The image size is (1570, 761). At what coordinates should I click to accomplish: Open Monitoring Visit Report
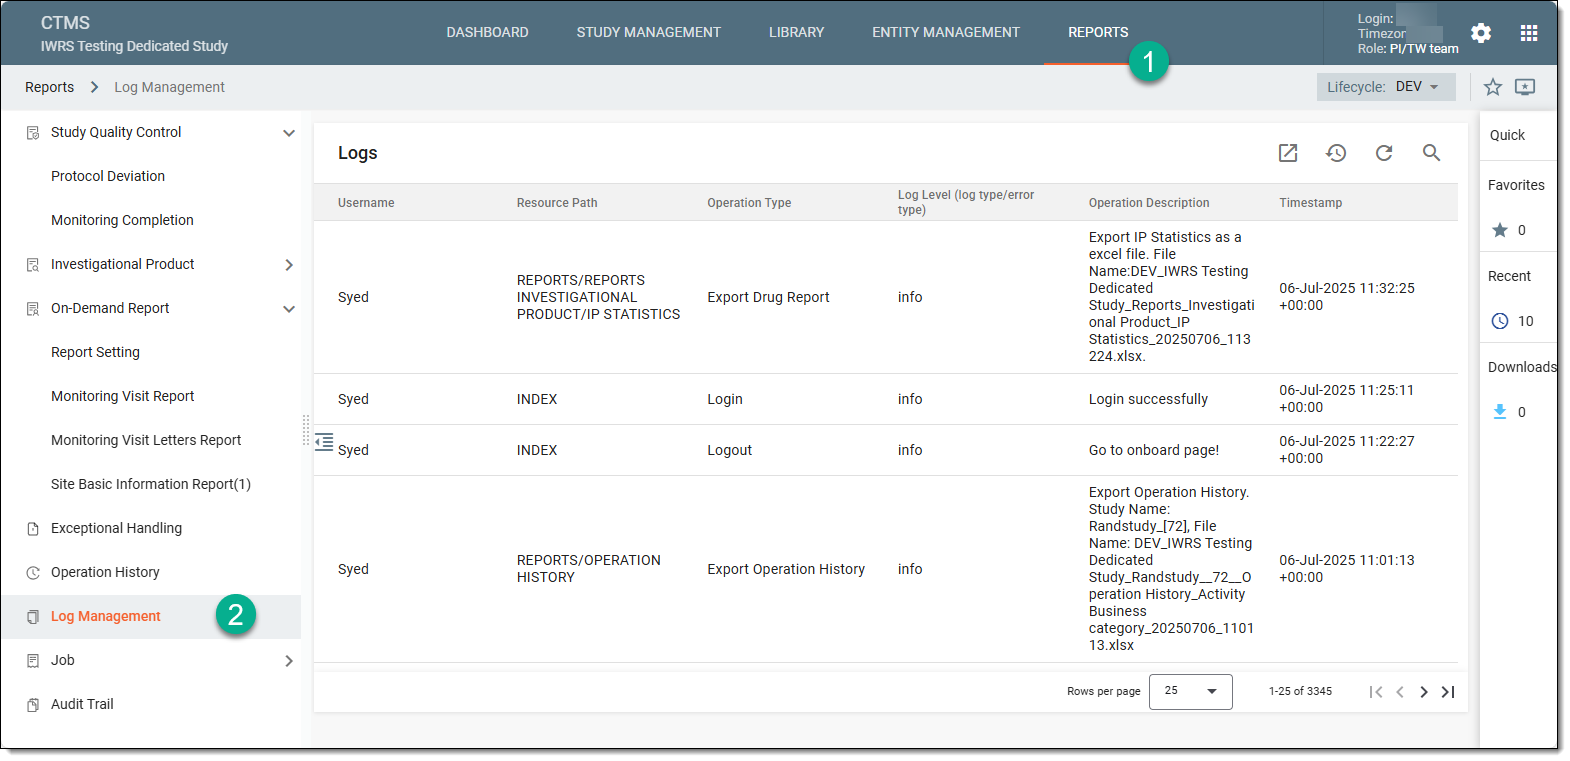pyautogui.click(x=123, y=396)
